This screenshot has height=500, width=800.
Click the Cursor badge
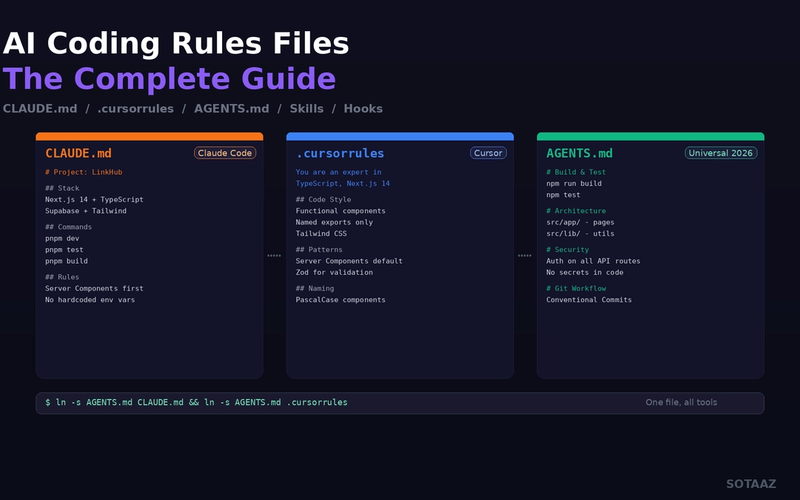coord(488,153)
